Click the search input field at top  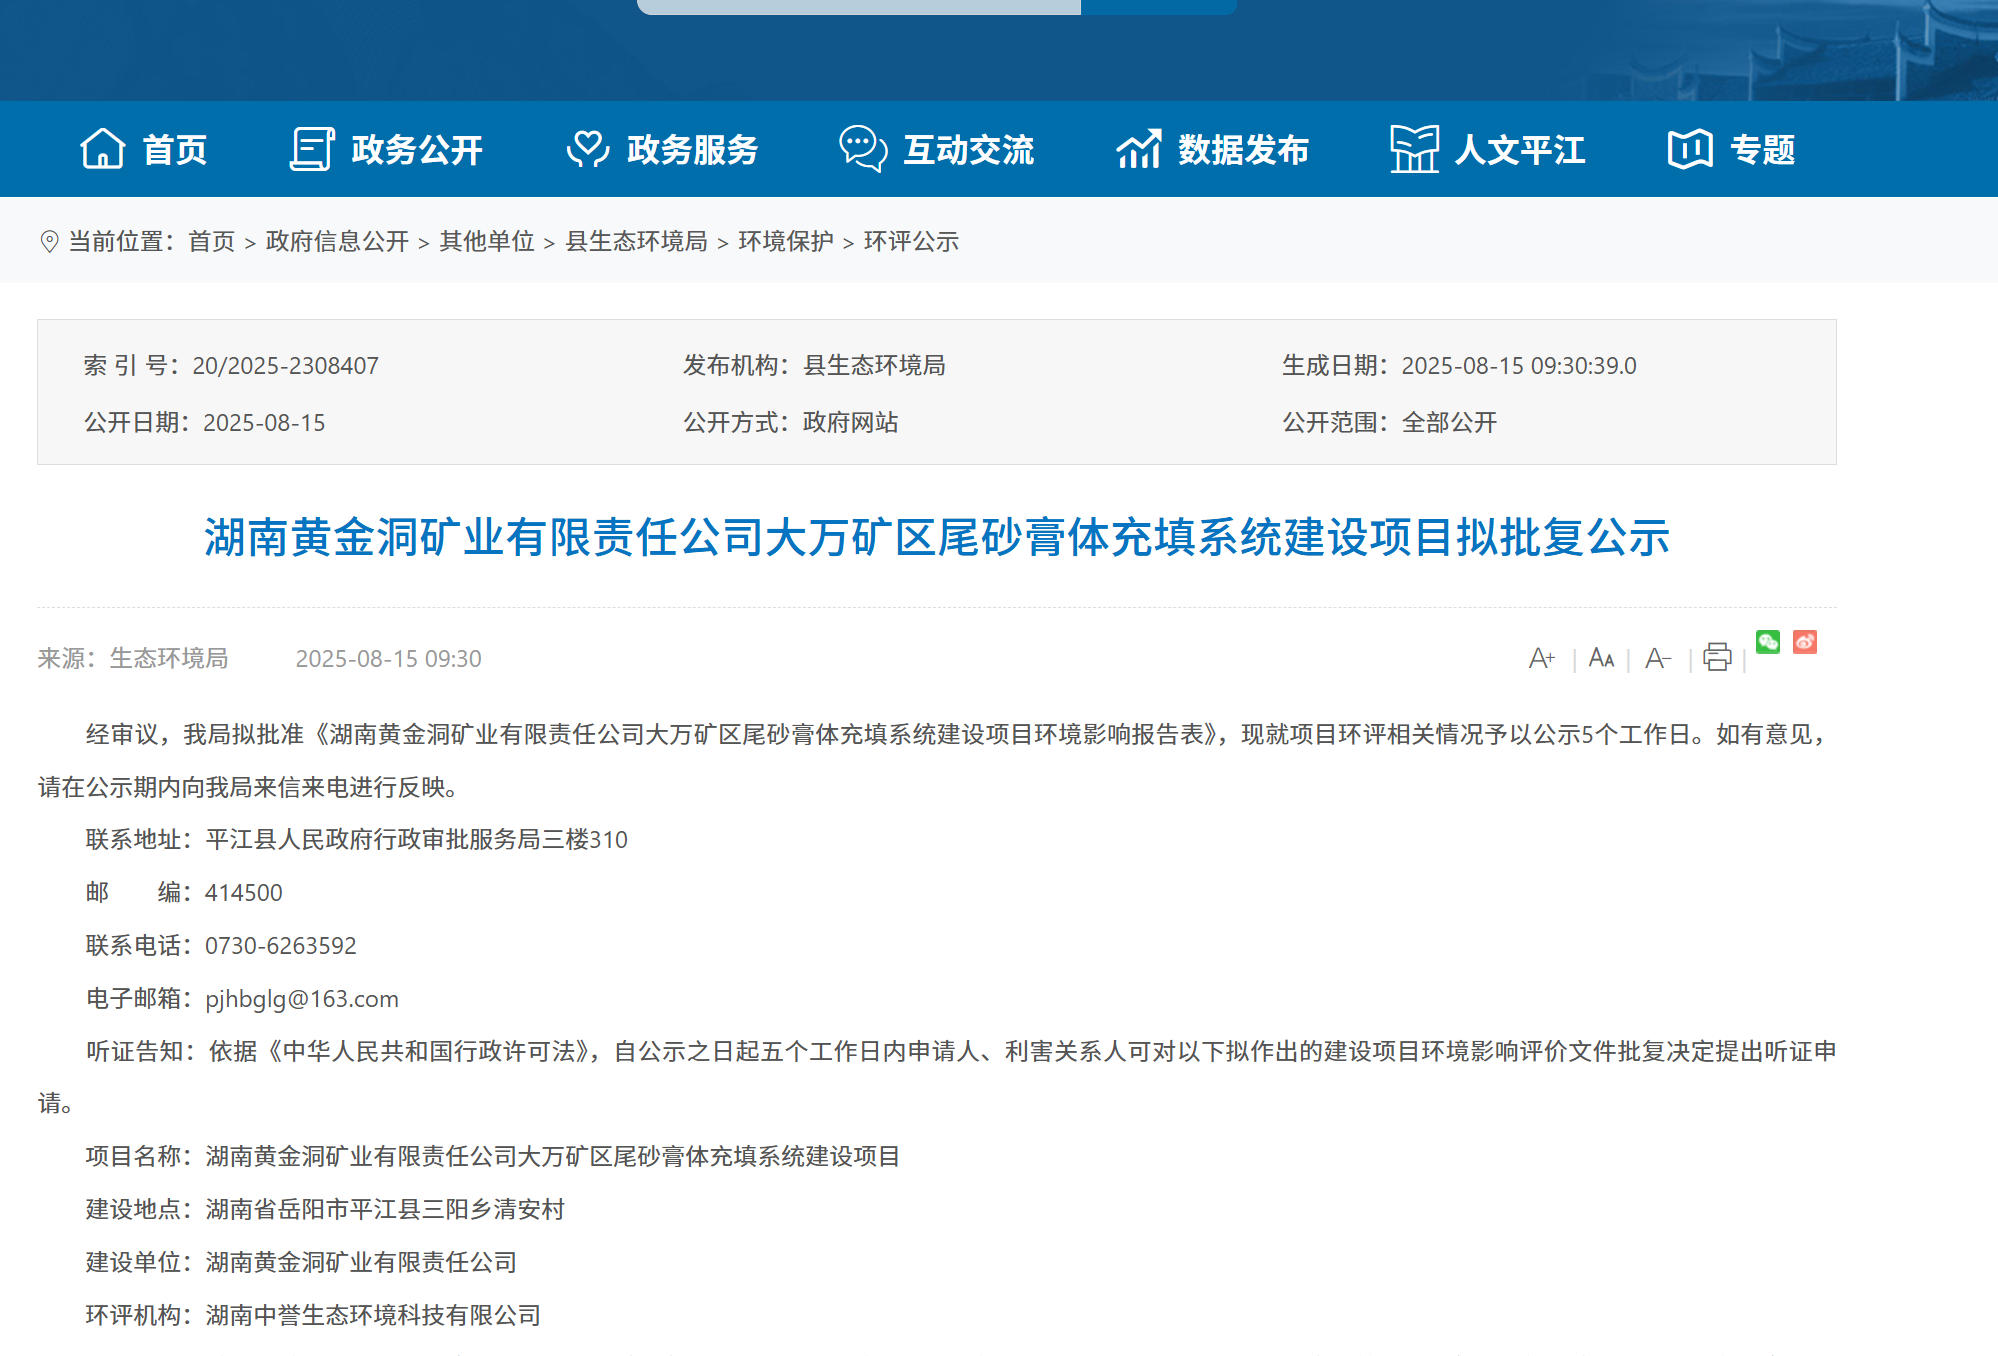(858, 6)
